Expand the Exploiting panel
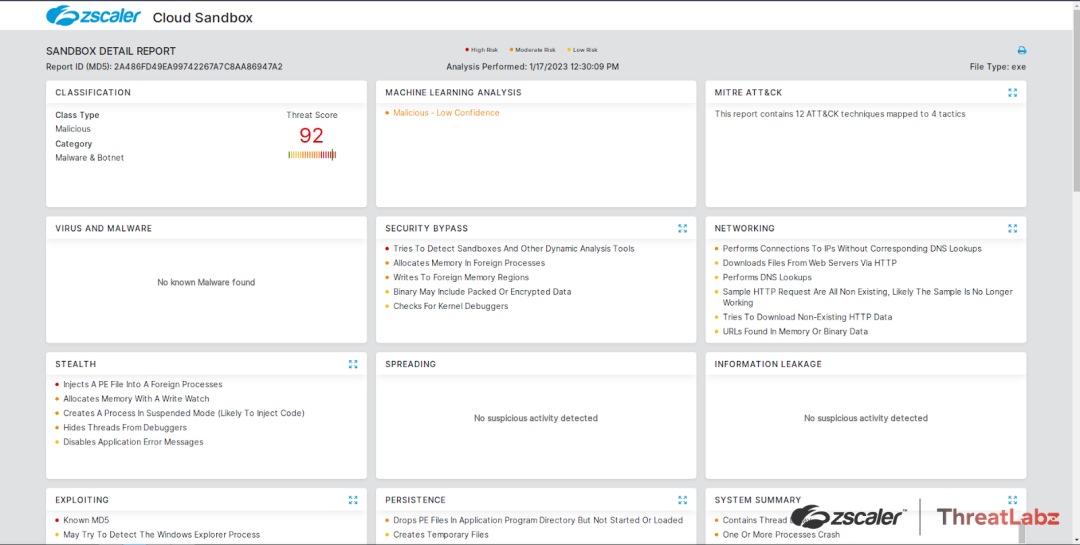This screenshot has width=1080, height=545. point(353,500)
